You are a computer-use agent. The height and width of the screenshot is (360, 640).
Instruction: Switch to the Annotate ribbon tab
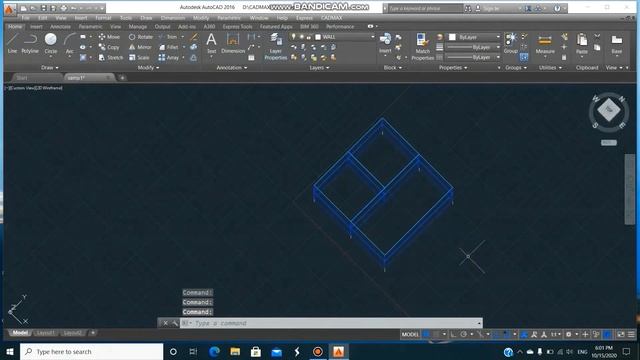(x=60, y=27)
